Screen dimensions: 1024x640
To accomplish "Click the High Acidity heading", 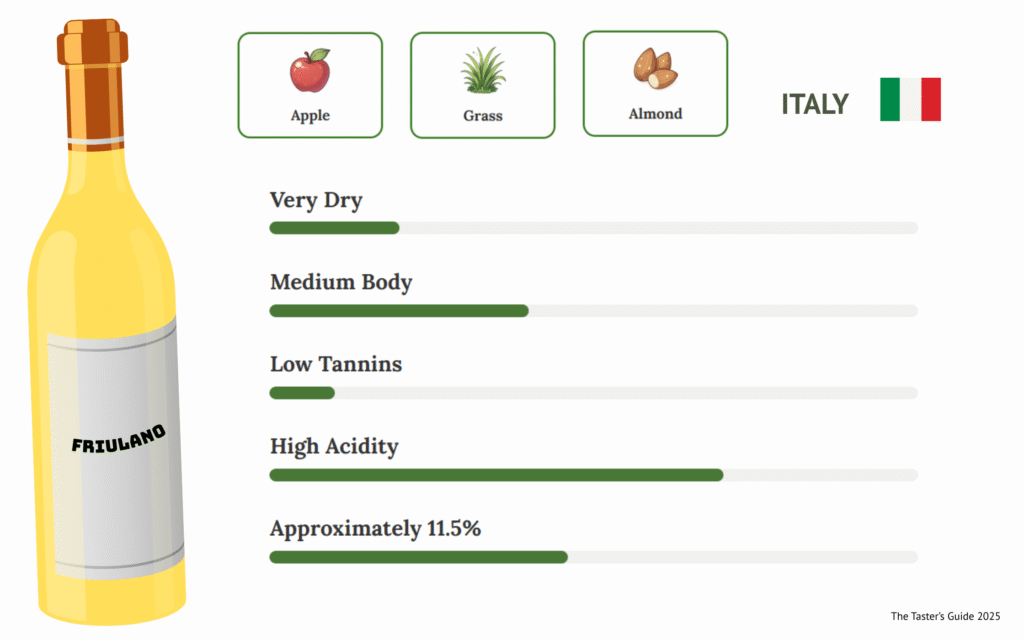I will (334, 447).
